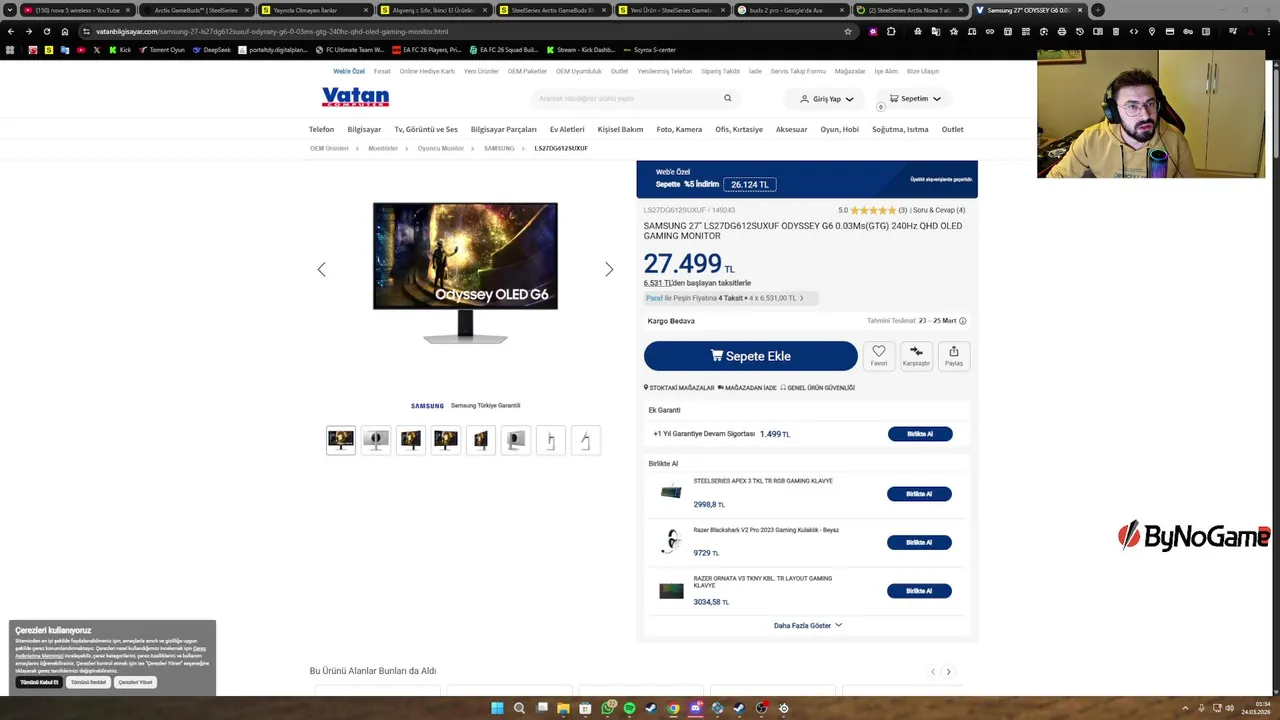Click Birlikte Al for Razer Blackshark headset
1280x720 pixels.
[919, 542]
